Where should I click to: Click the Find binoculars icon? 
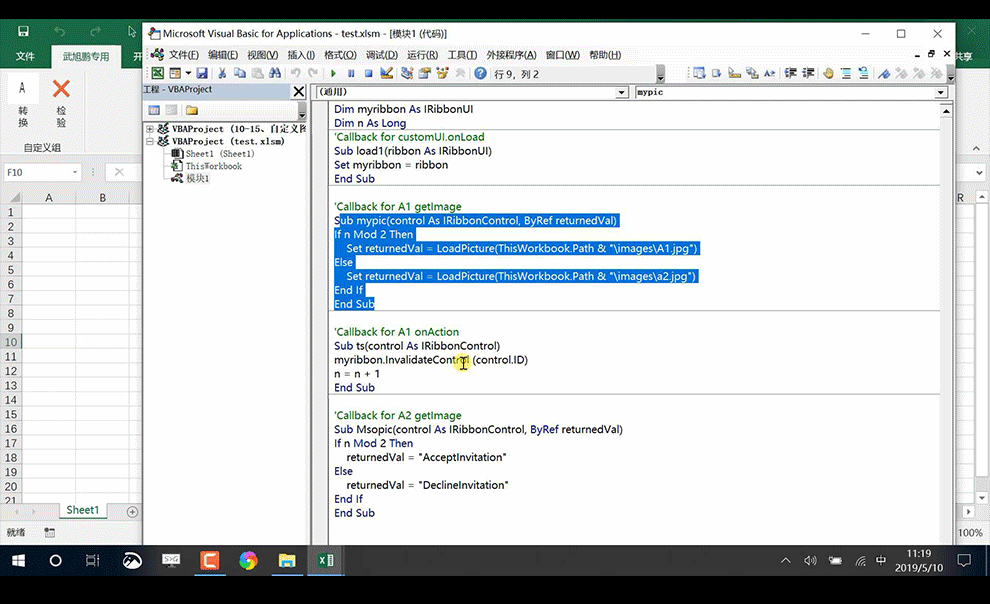click(275, 73)
